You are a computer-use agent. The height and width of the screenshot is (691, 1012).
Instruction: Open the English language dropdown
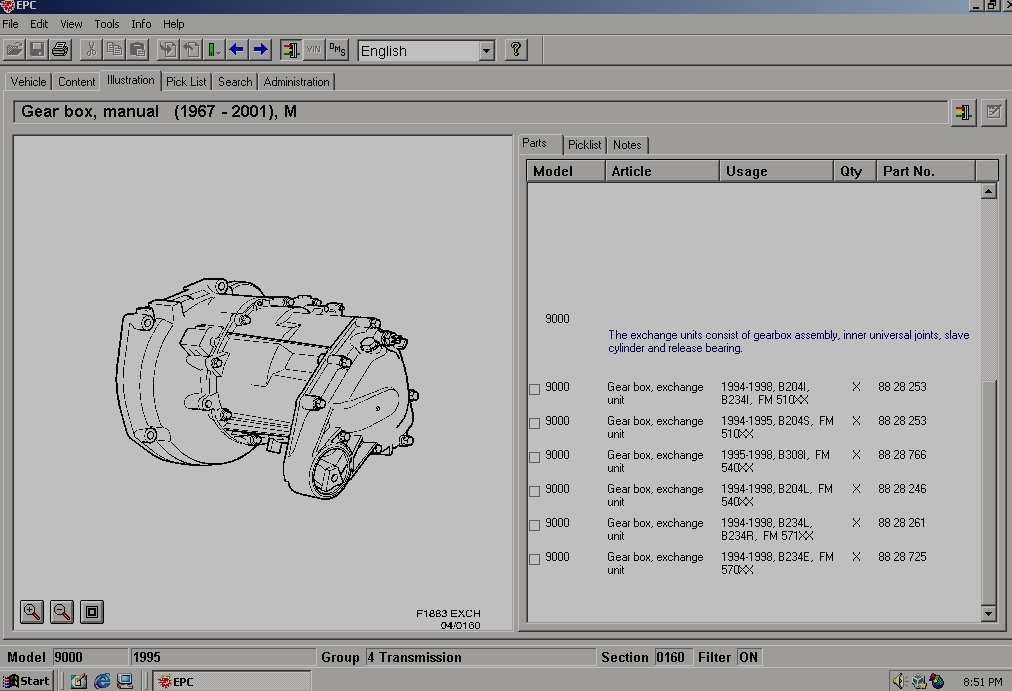[x=486, y=50]
